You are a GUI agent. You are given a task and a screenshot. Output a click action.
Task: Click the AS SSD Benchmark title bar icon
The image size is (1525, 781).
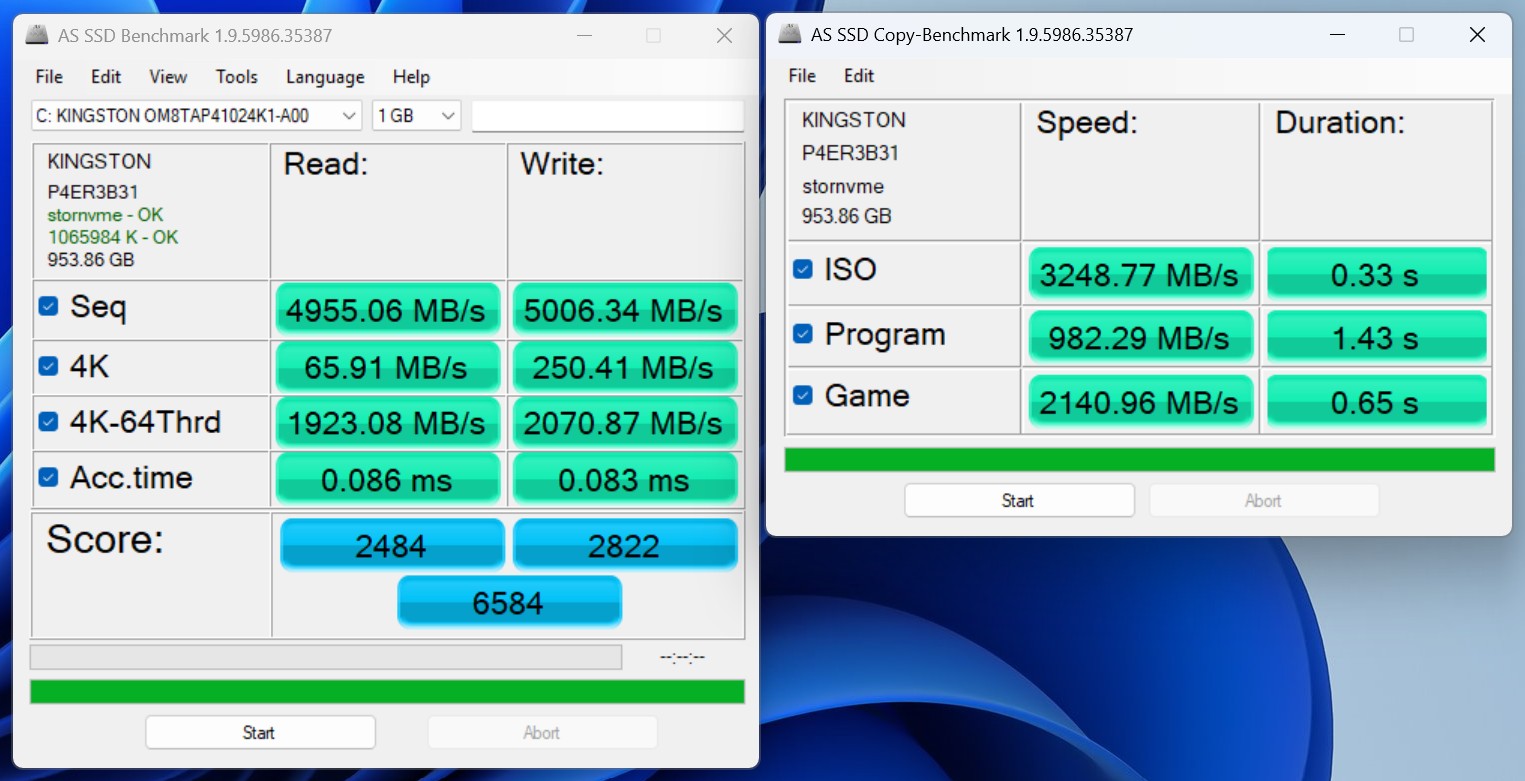pos(37,35)
